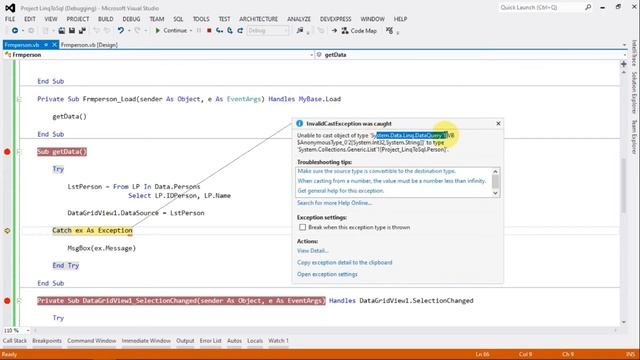This screenshot has width=640, height=360.
Task: Click the Open File toolbar icon
Action: coord(62,31)
